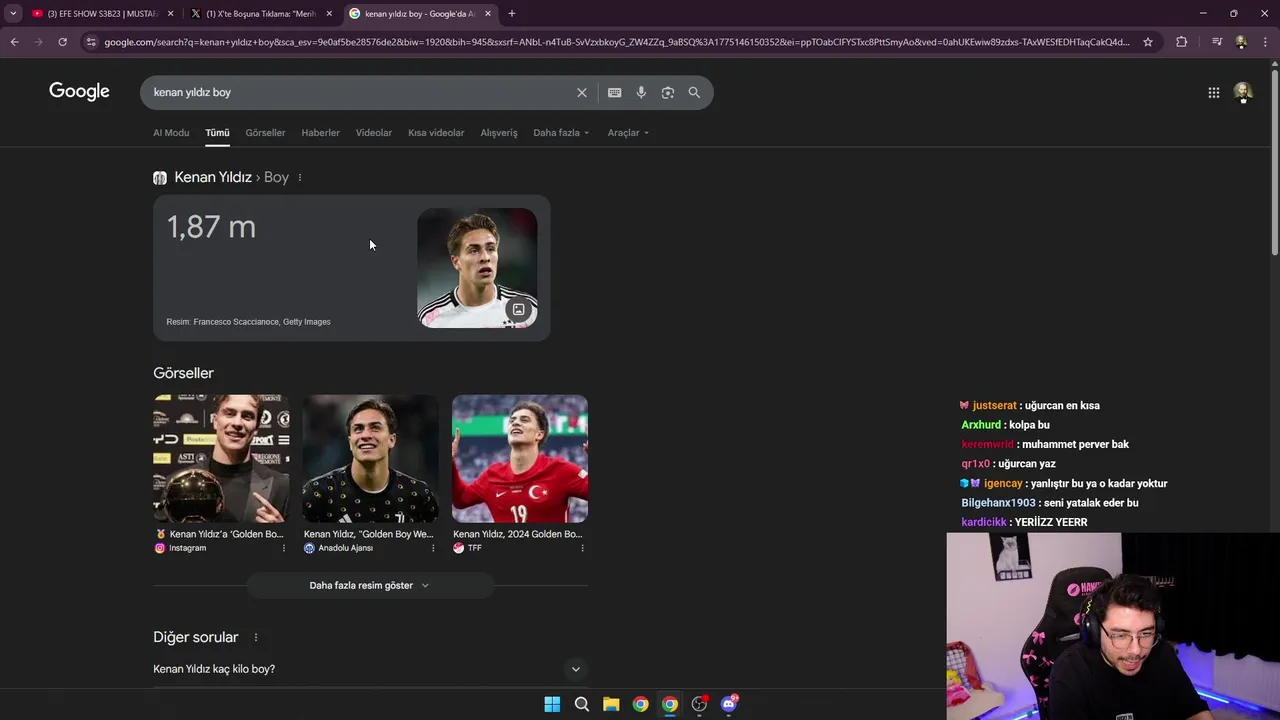Click the Görseller section heading
This screenshot has height=720, width=1280.
click(183, 373)
